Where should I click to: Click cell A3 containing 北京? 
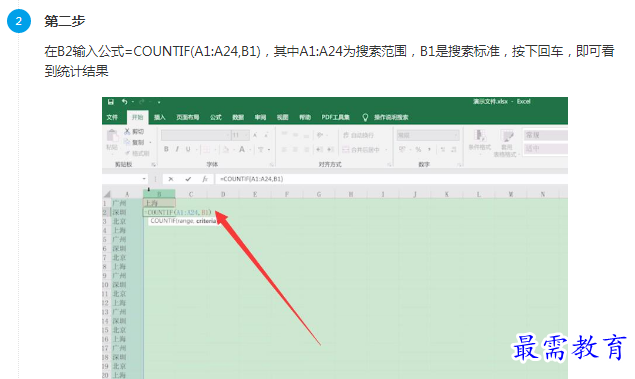[127, 221]
